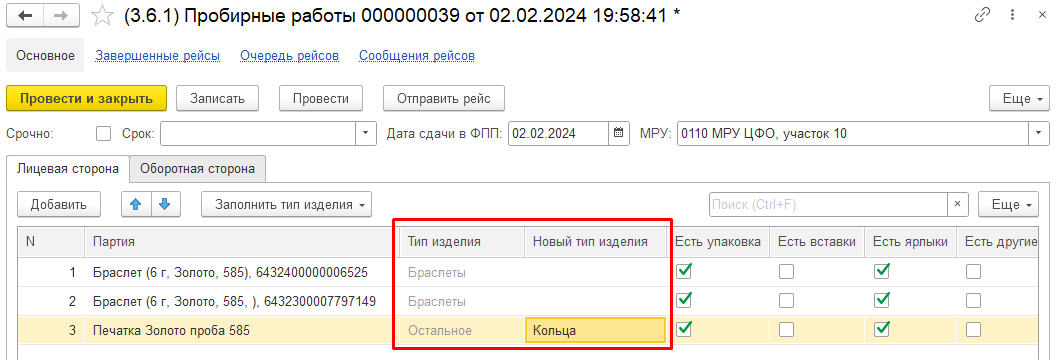Move selected row up with blue arrow
The image size is (1056, 360).
[137, 205]
